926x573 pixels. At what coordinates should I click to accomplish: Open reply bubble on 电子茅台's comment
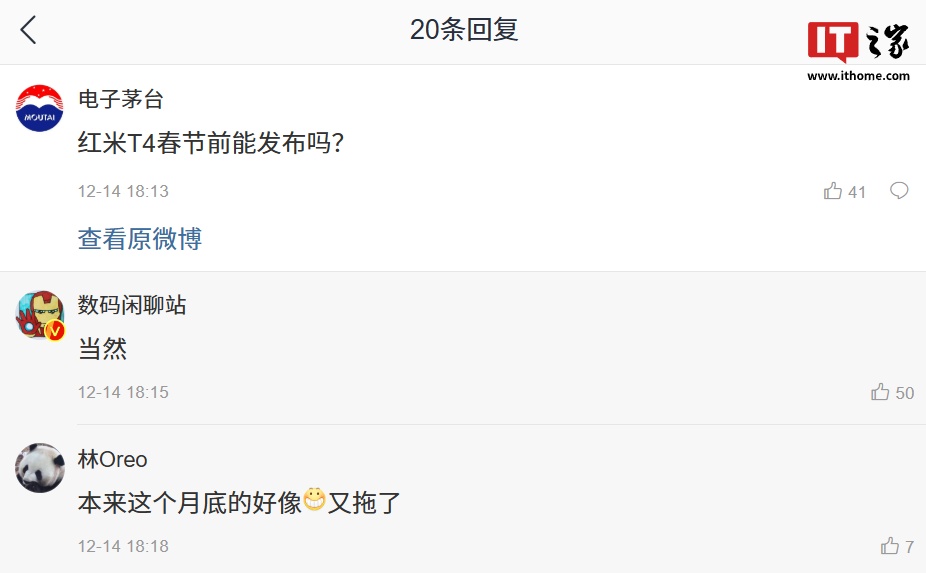coord(899,191)
